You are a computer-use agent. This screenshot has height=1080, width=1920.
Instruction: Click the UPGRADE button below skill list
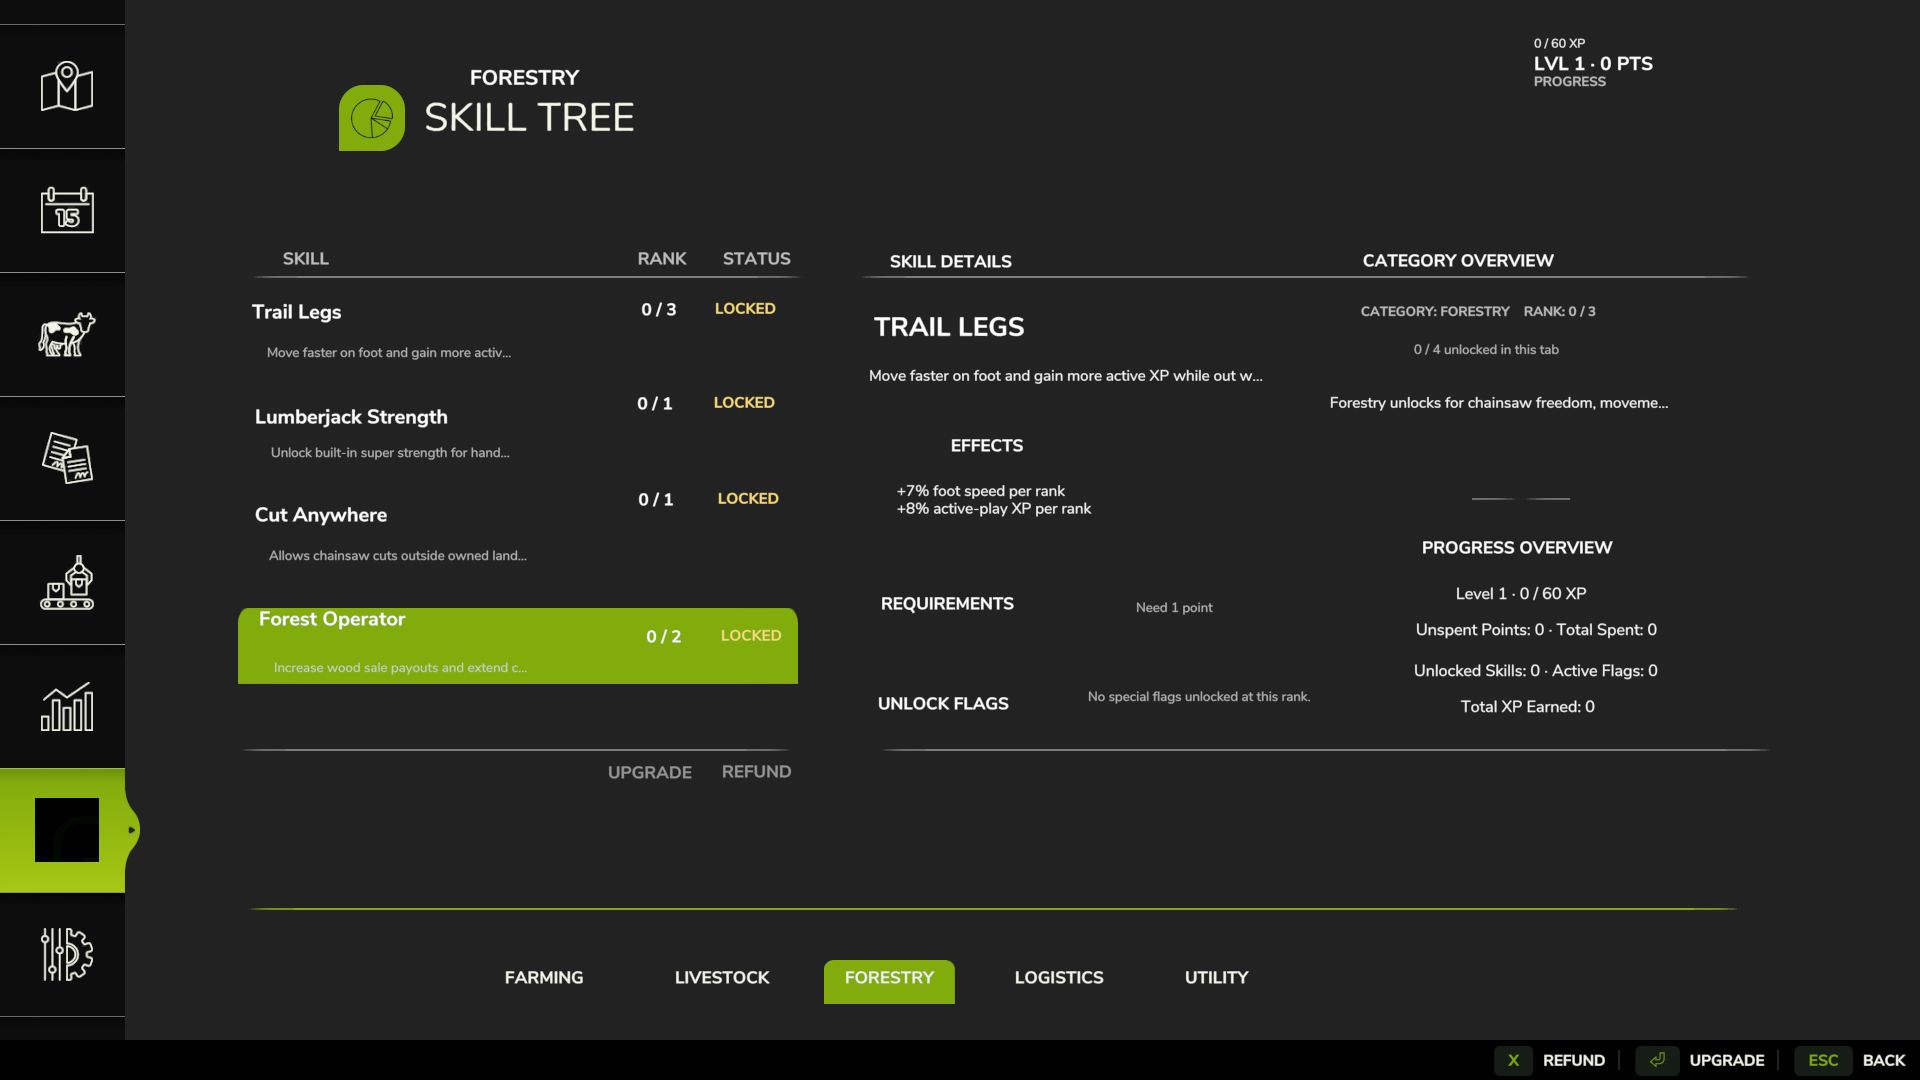pyautogui.click(x=648, y=771)
